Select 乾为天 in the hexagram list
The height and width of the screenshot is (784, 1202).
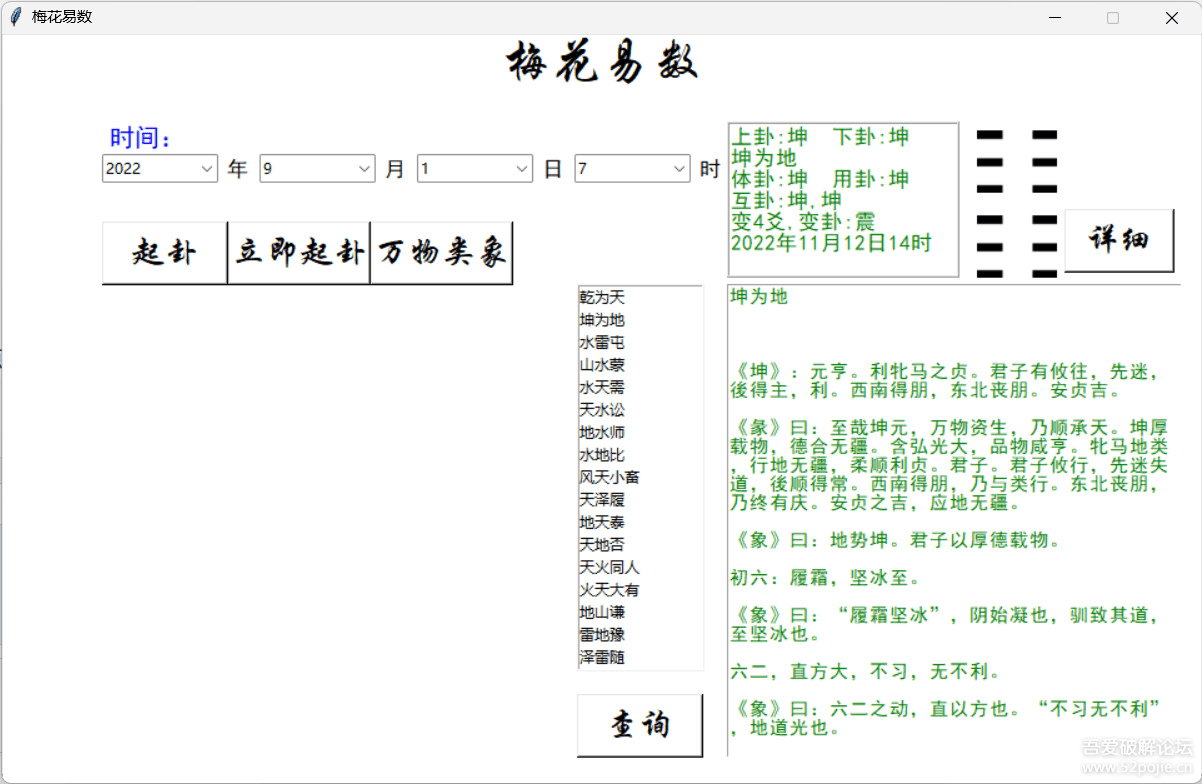[602, 297]
